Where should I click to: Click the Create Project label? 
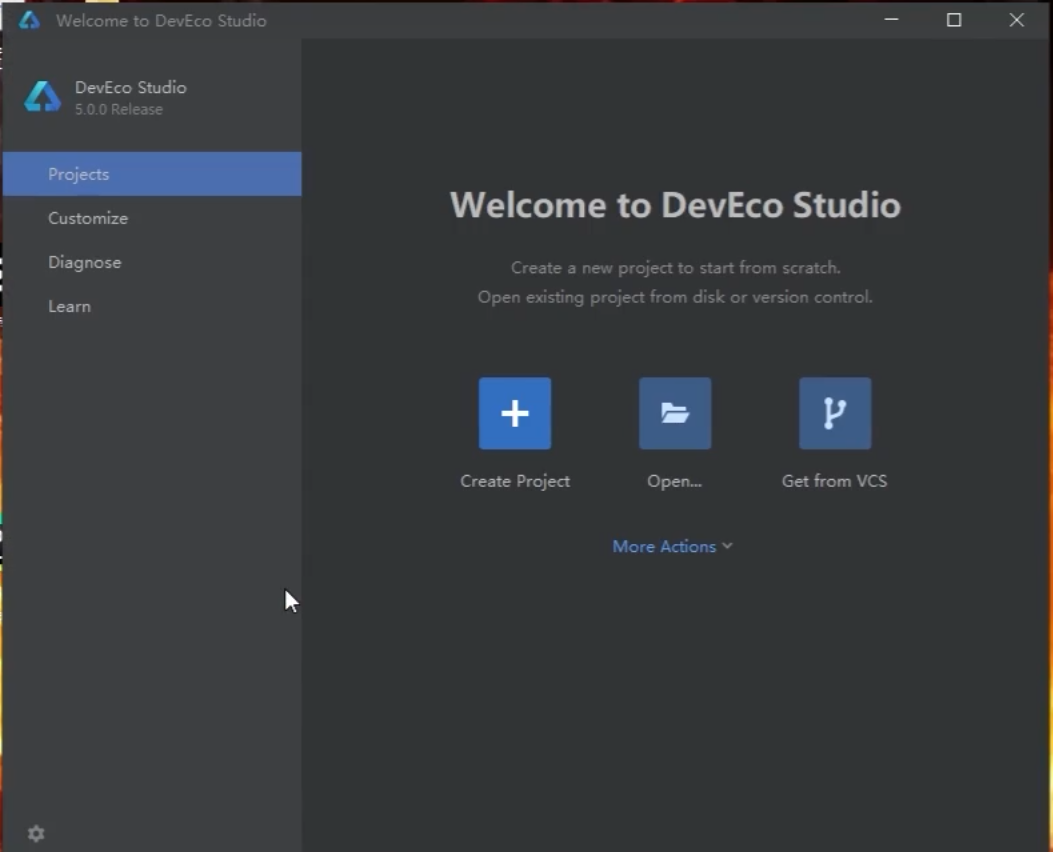click(x=515, y=481)
